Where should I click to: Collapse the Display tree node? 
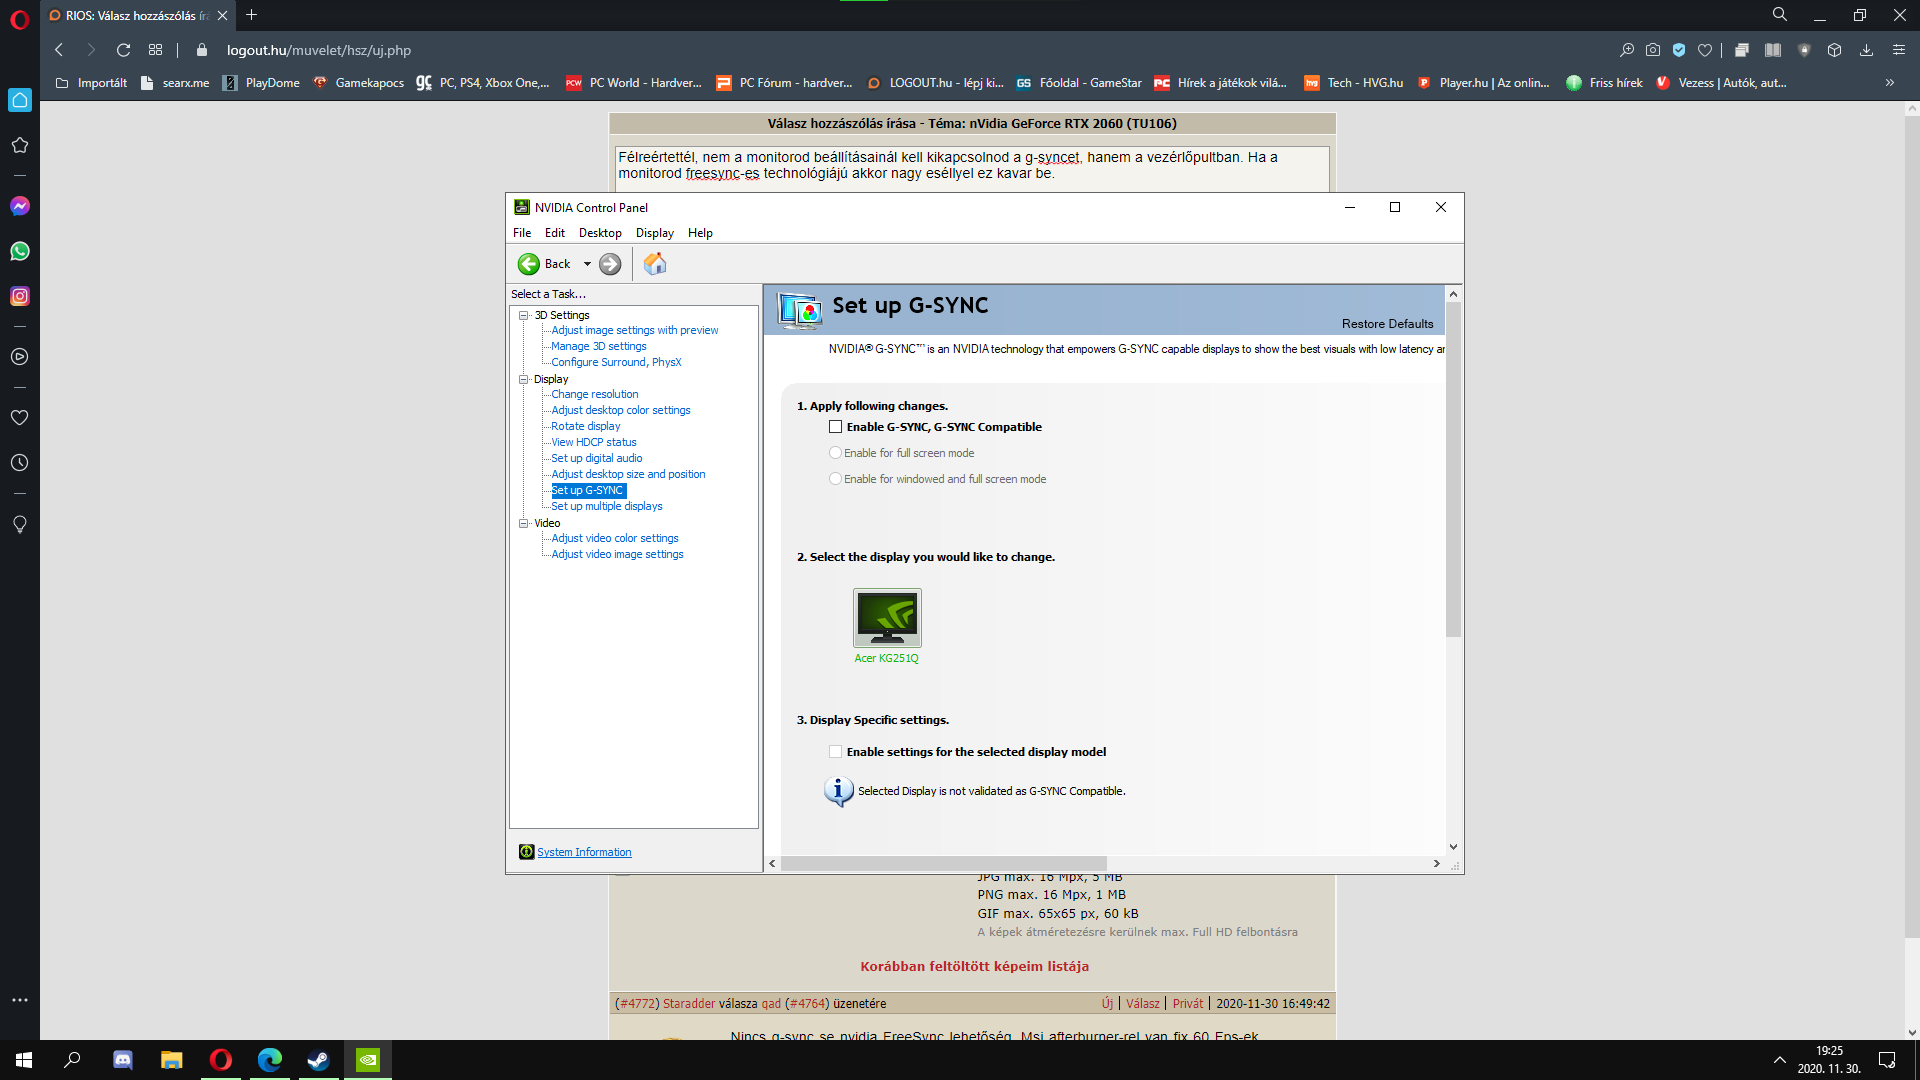(523, 379)
